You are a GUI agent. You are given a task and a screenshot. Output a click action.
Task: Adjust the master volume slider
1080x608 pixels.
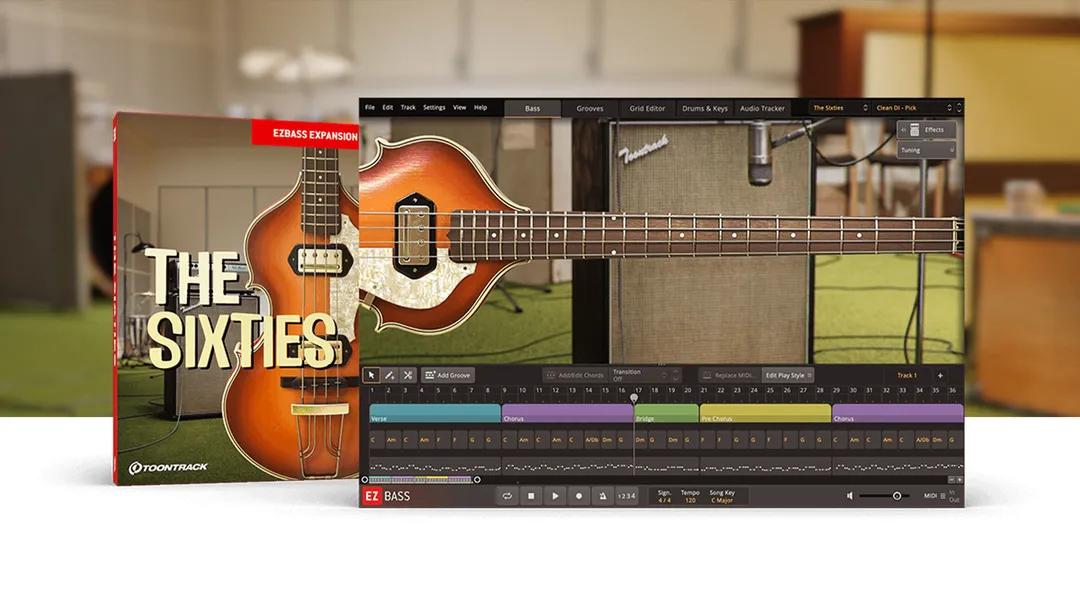point(884,496)
